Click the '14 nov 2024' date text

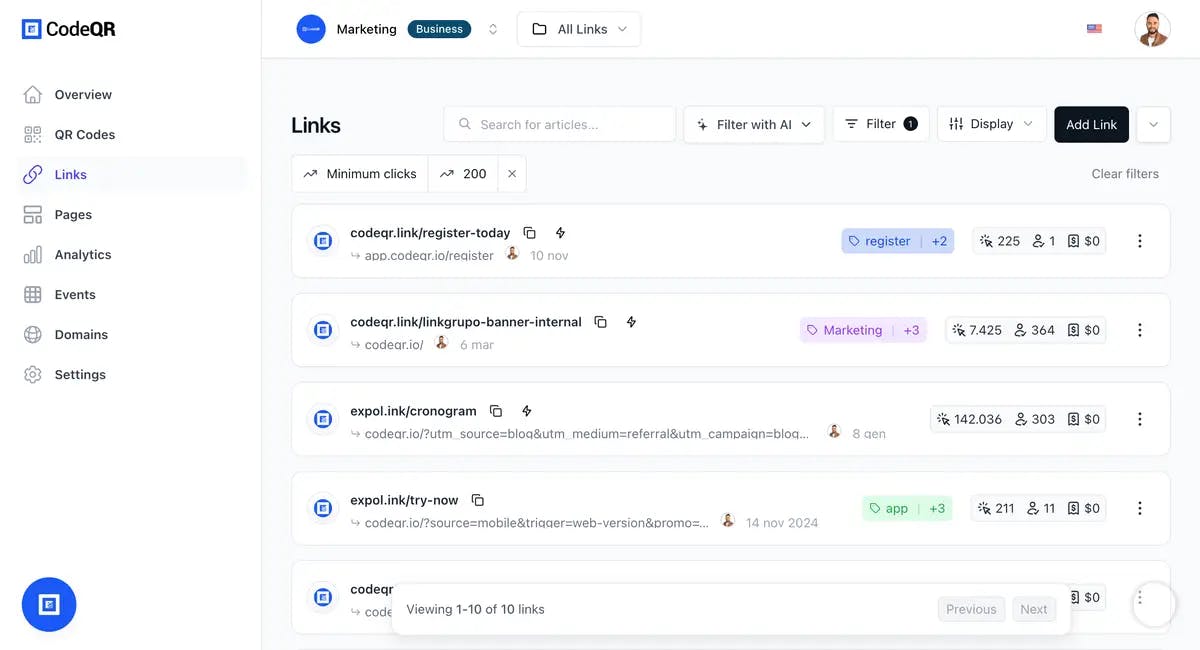coord(782,523)
